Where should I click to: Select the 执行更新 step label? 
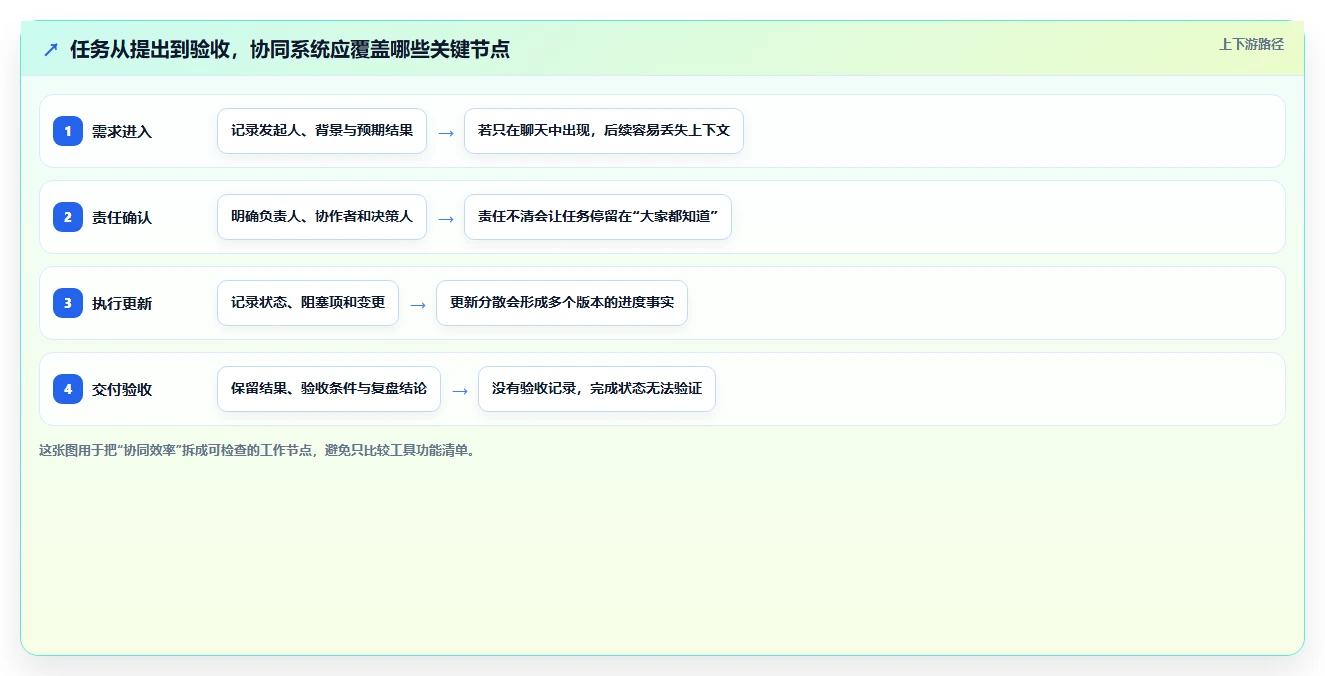tap(122, 304)
